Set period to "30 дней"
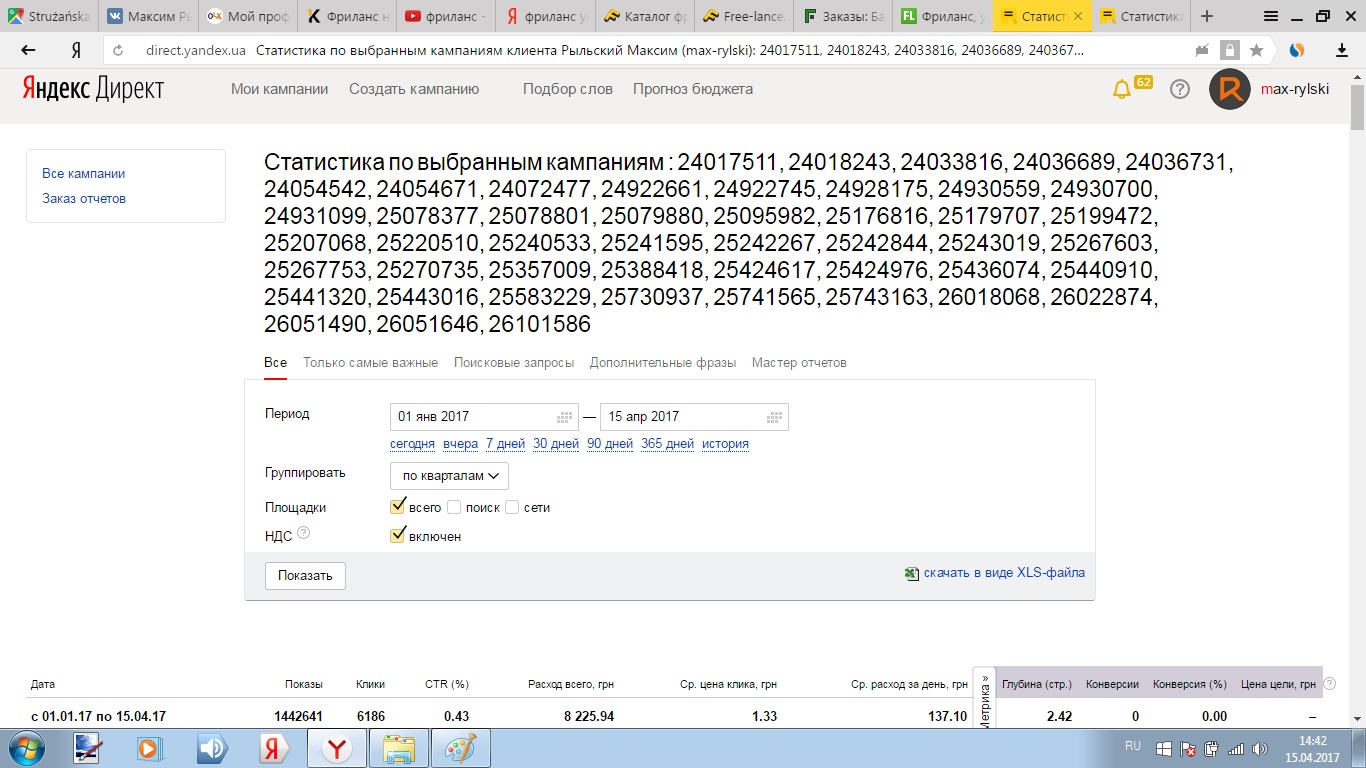This screenshot has height=768, width=1366. [556, 444]
